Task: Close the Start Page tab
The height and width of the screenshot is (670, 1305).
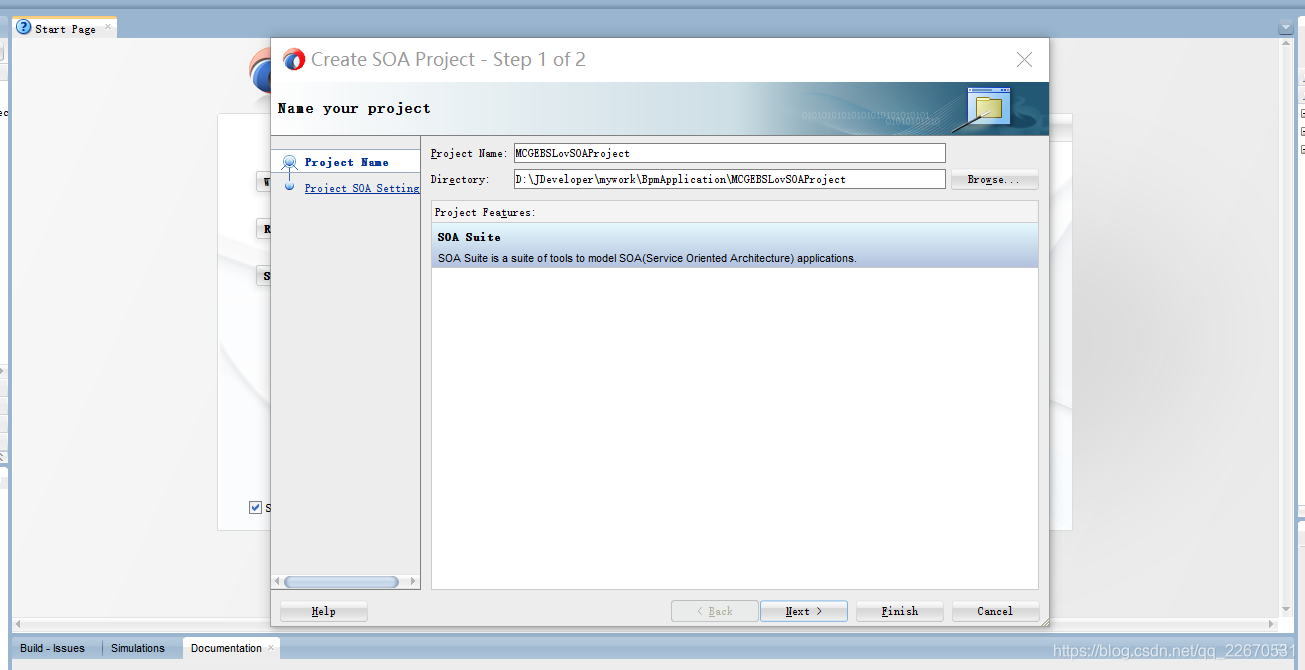Action: (x=108, y=27)
